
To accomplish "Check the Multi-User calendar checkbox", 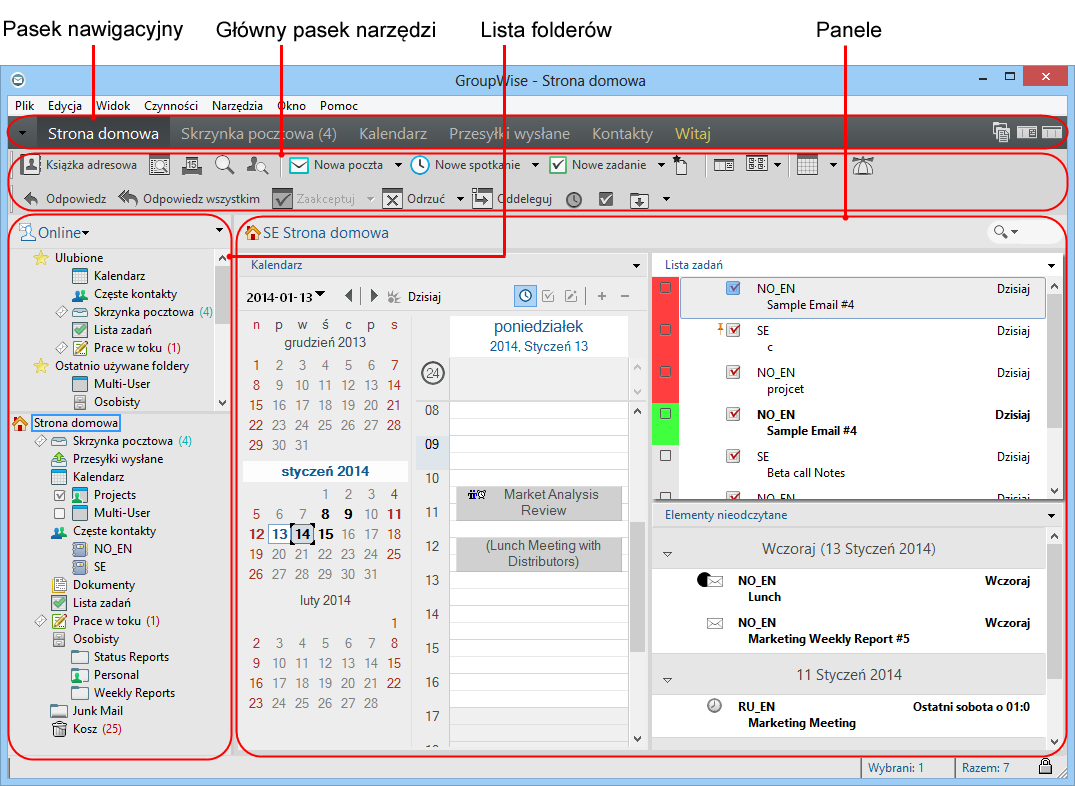I will 60,513.
